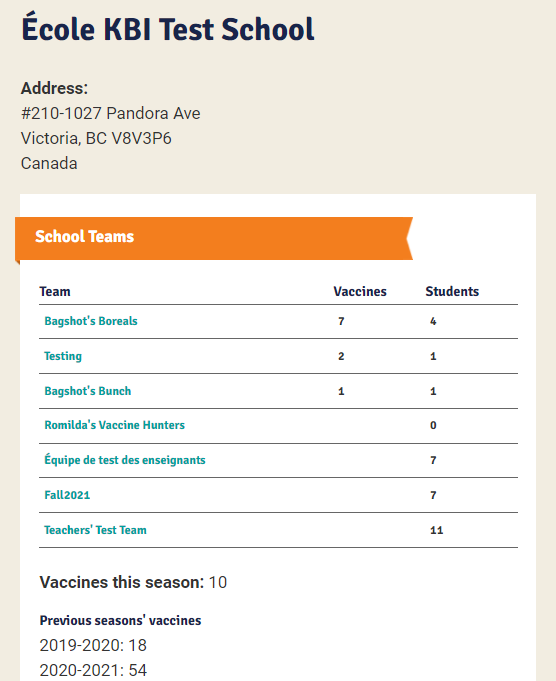Screen dimensions: 556x681
Task: Click the Team column header
Action: point(55,291)
